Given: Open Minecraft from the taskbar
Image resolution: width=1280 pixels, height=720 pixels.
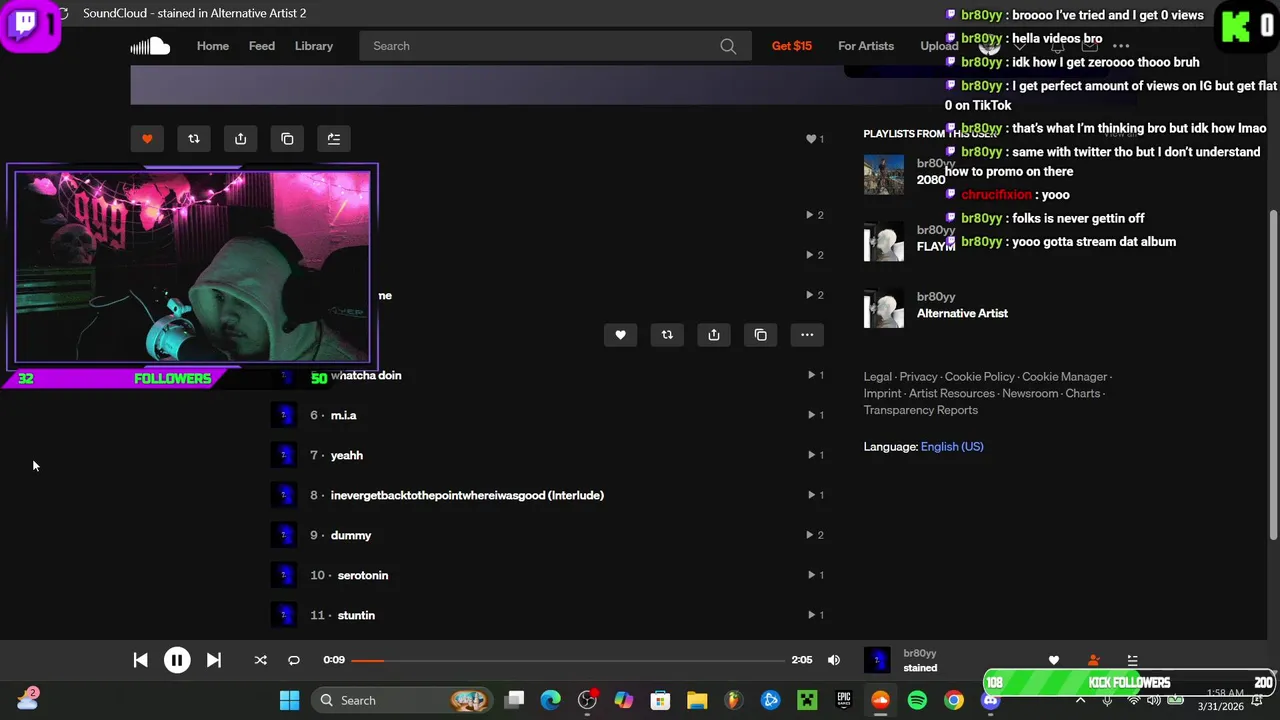Looking at the screenshot, I should pos(807,700).
